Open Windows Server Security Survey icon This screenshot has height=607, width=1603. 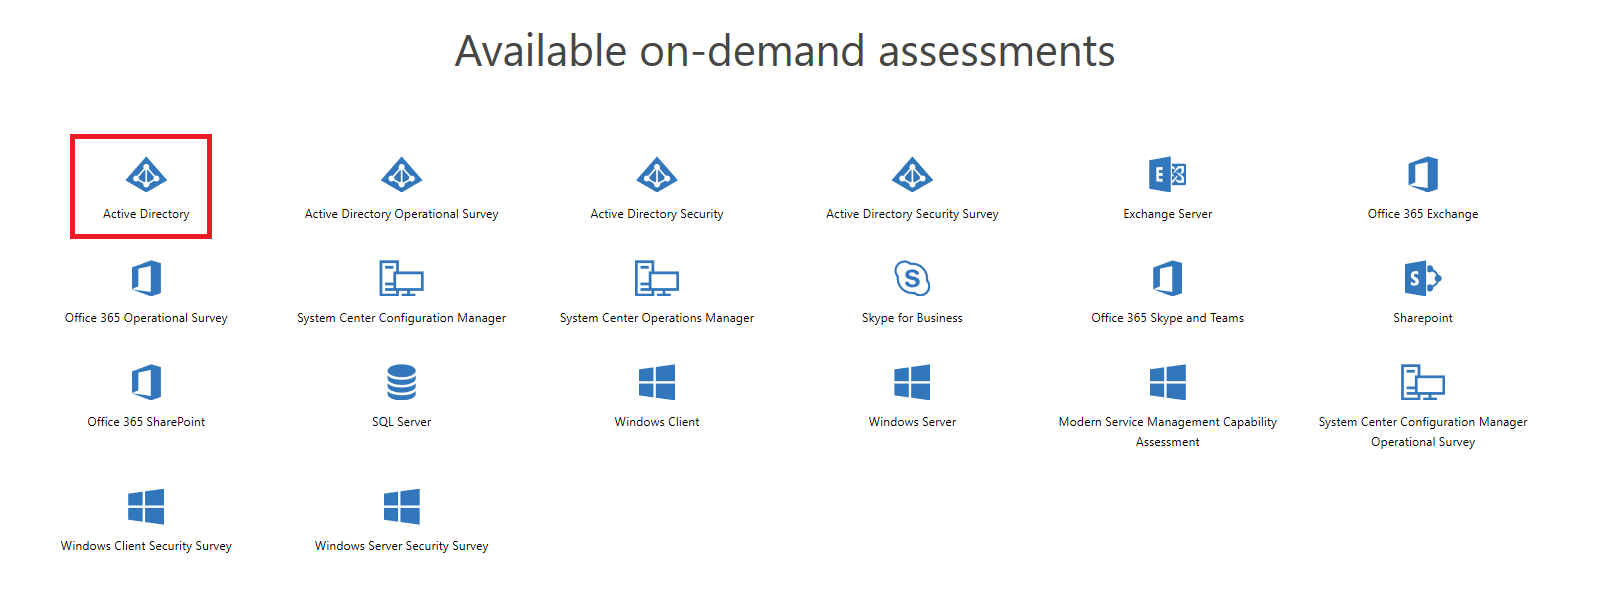click(x=402, y=506)
